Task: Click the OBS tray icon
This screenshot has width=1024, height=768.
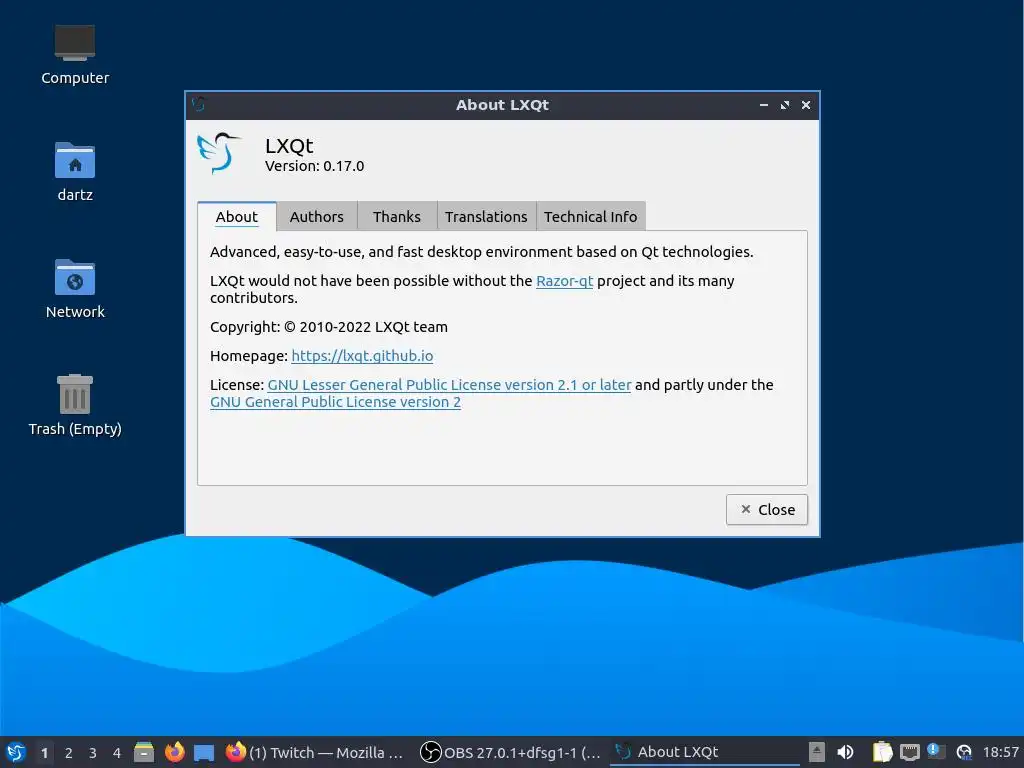Action: [964, 752]
